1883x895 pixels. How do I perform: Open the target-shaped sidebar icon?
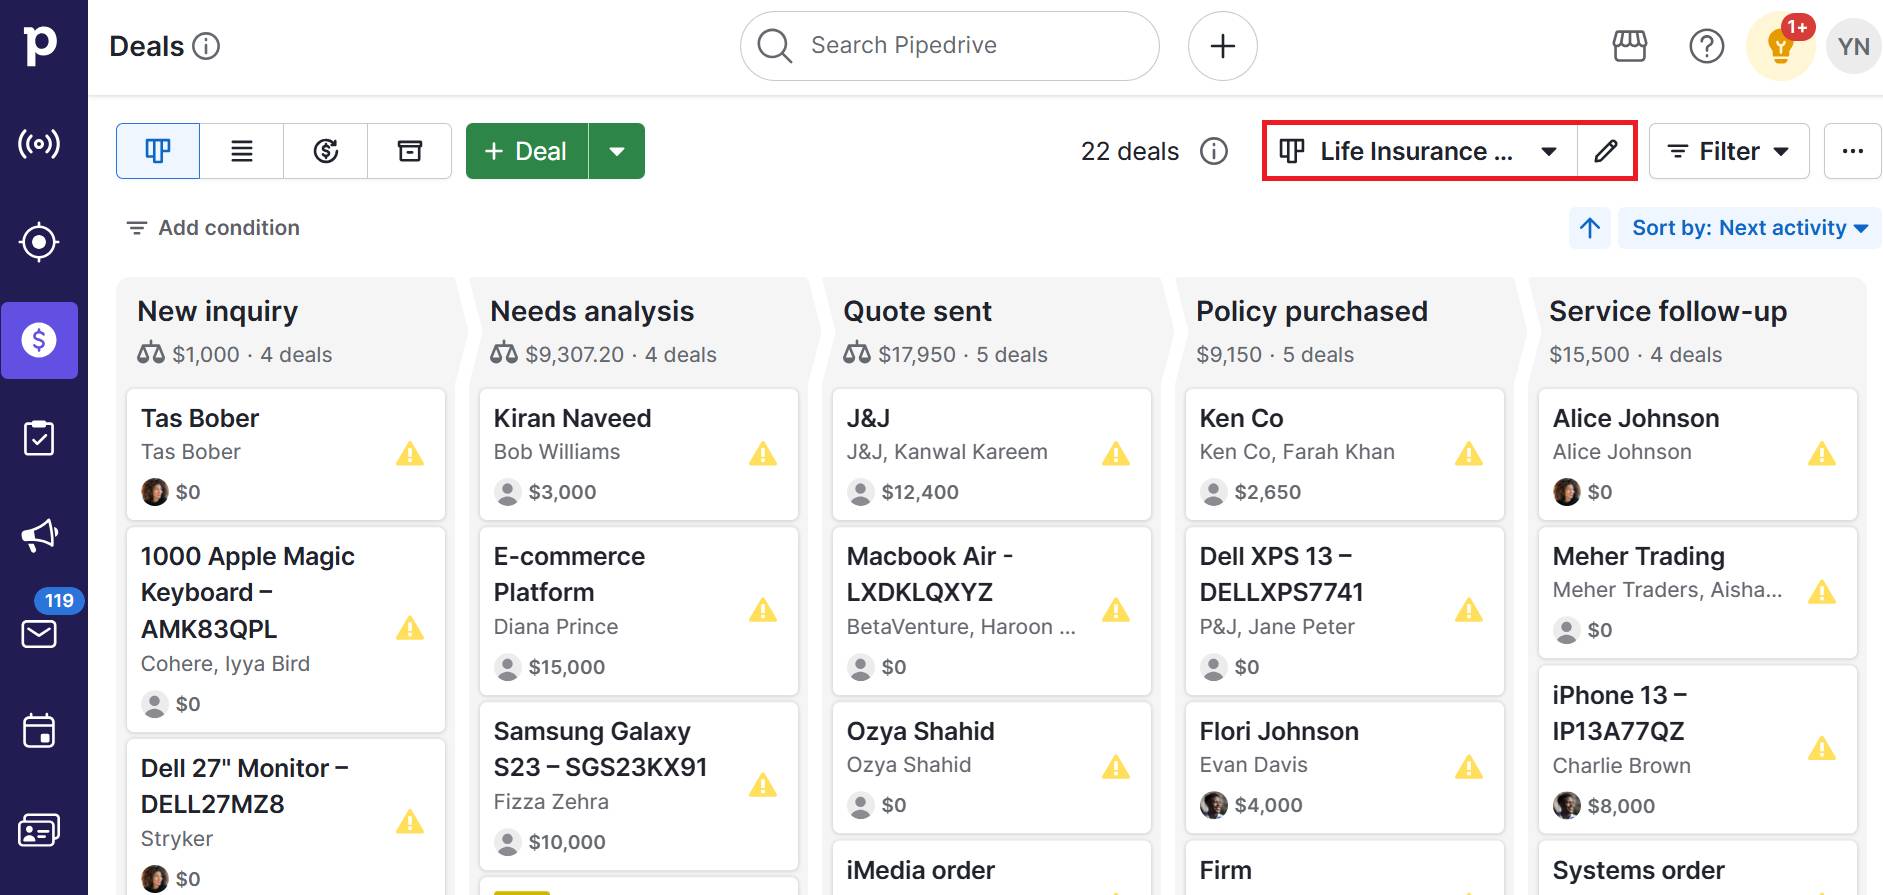[x=39, y=242]
